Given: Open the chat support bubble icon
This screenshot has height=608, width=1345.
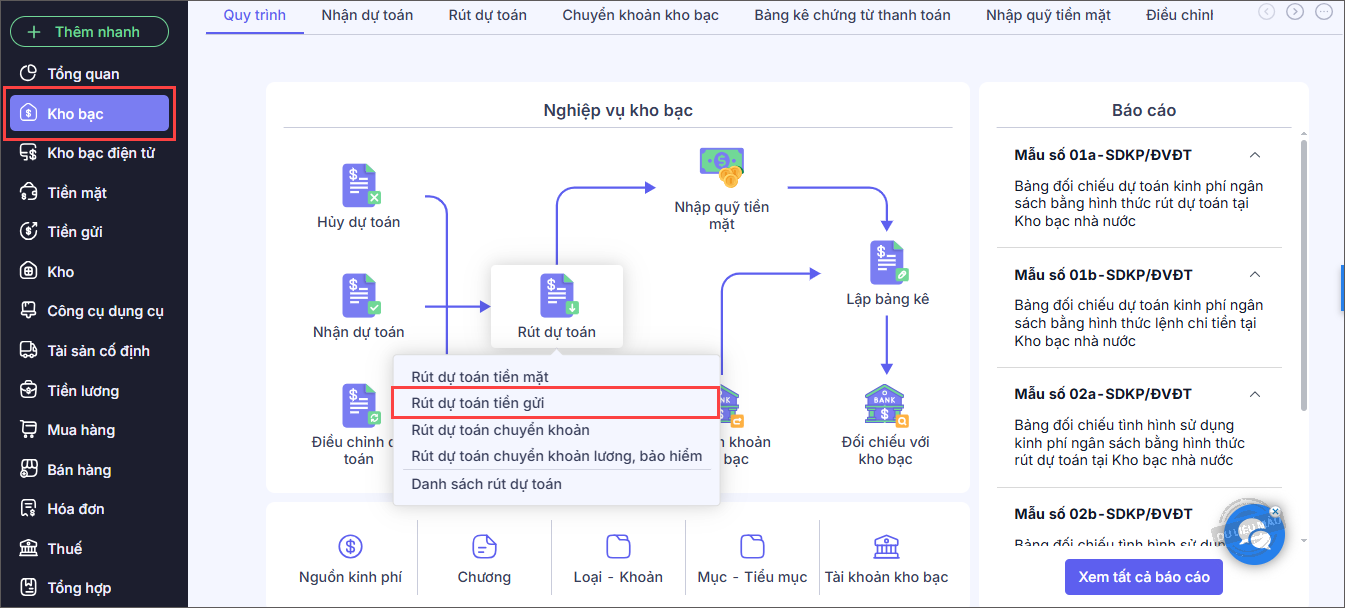Looking at the screenshot, I should click(1253, 535).
